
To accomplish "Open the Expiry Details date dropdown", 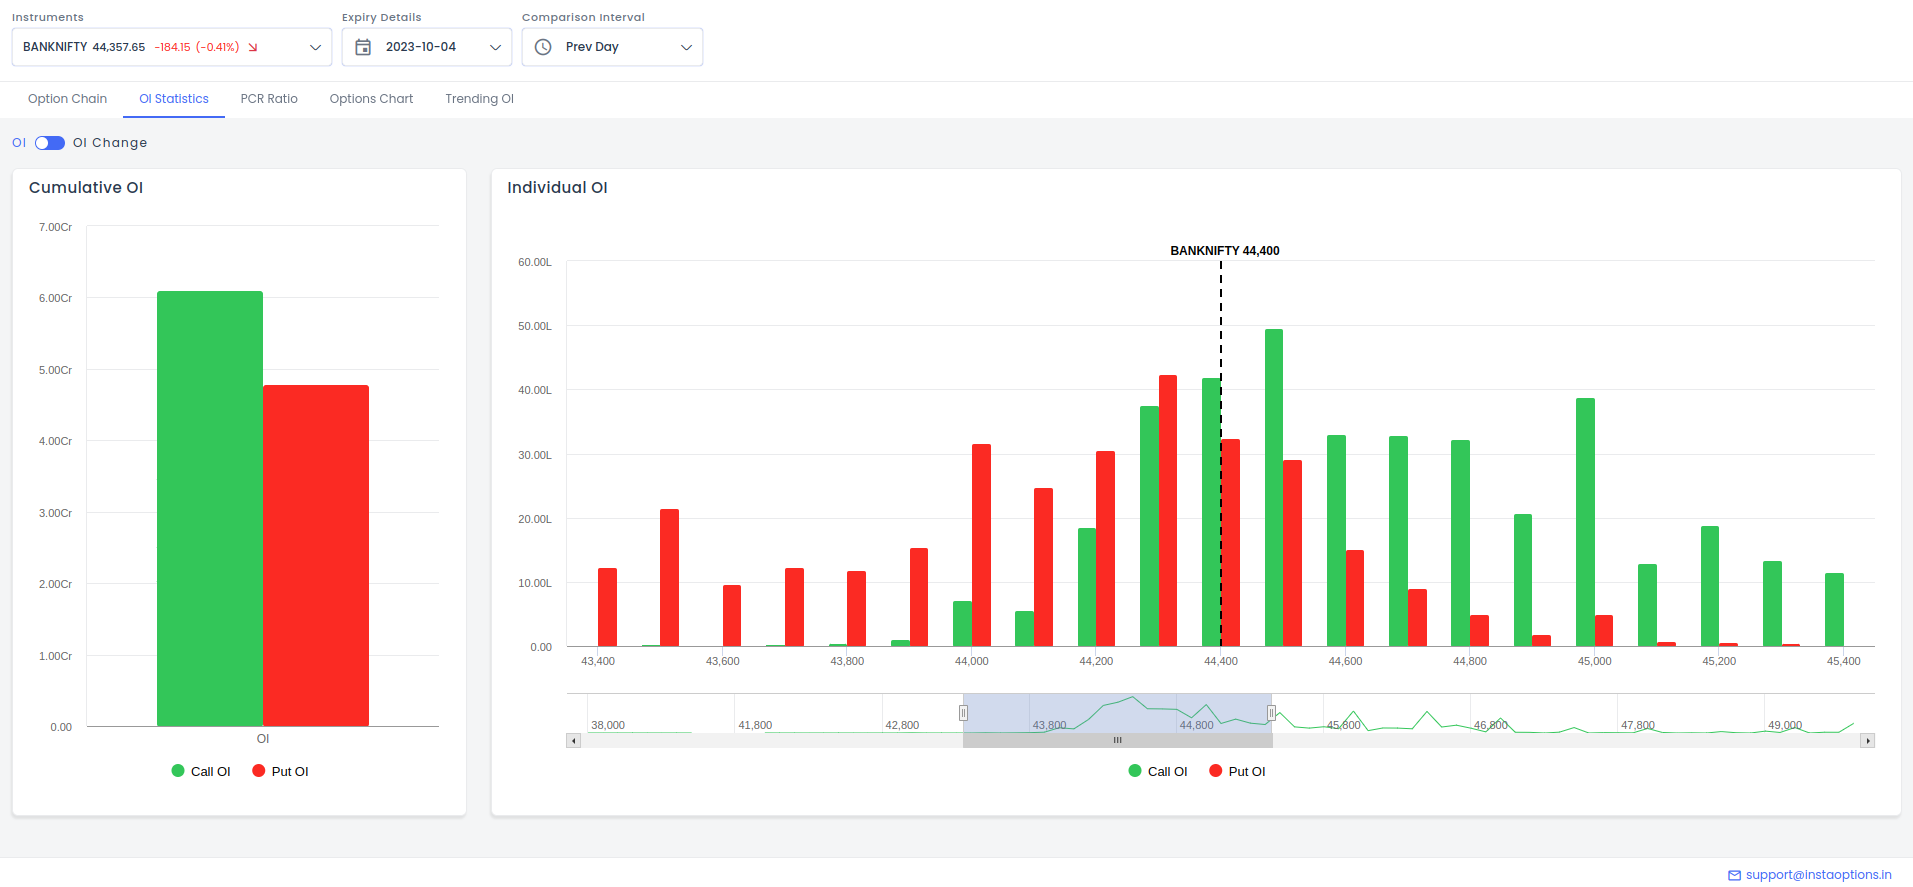I will tap(427, 47).
